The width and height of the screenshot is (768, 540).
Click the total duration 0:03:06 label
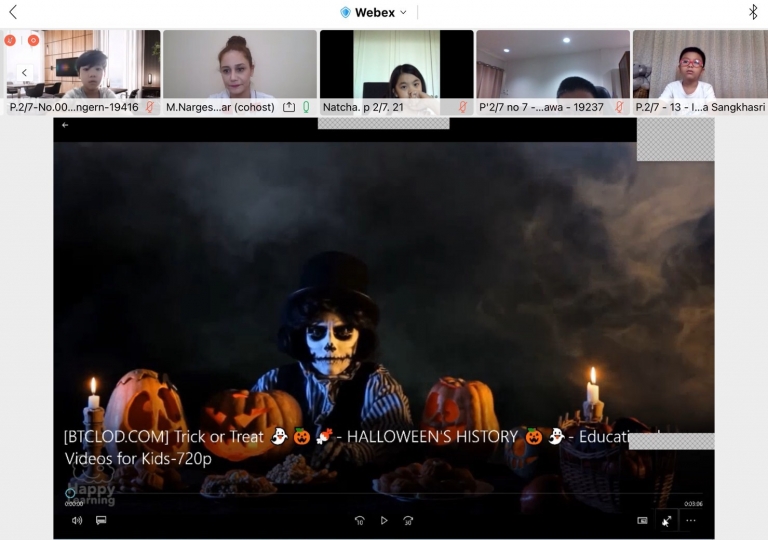[x=694, y=504]
